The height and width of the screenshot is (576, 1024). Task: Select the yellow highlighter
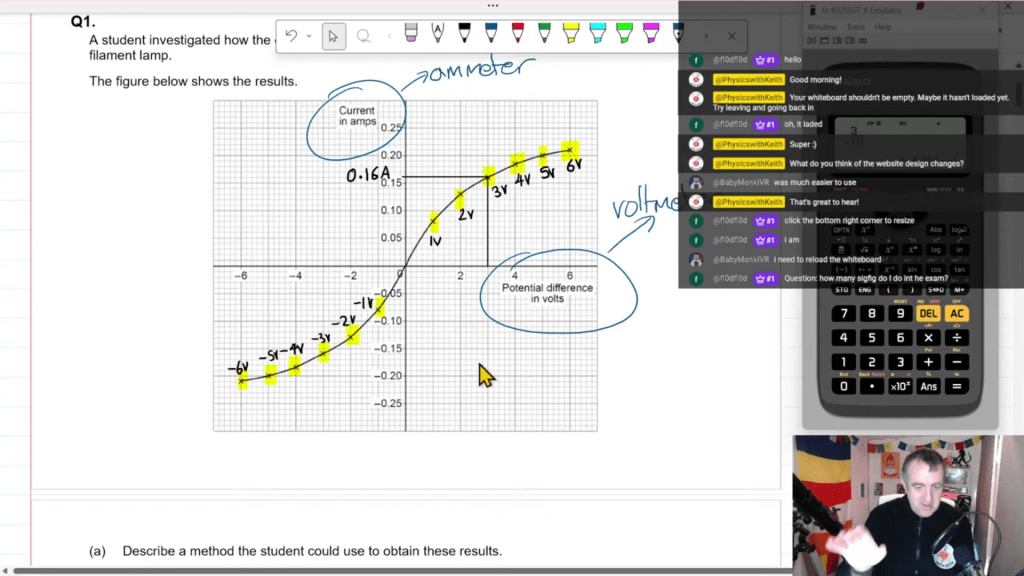[x=570, y=33]
